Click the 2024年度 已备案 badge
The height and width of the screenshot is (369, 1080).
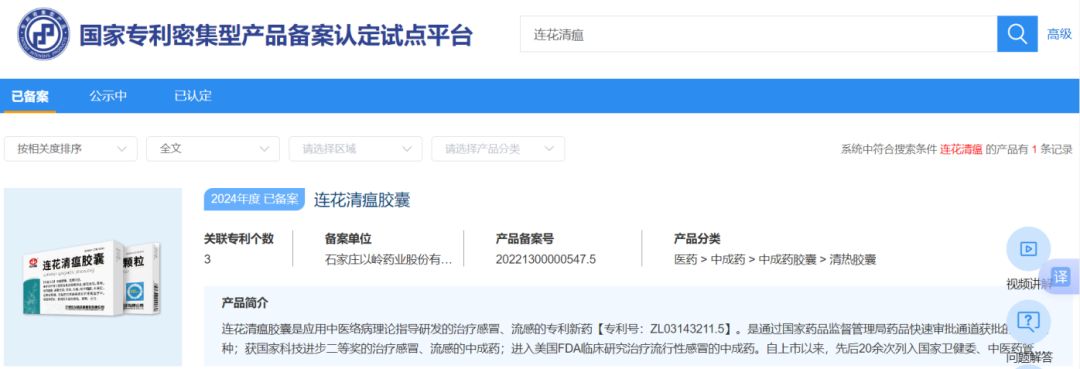254,200
